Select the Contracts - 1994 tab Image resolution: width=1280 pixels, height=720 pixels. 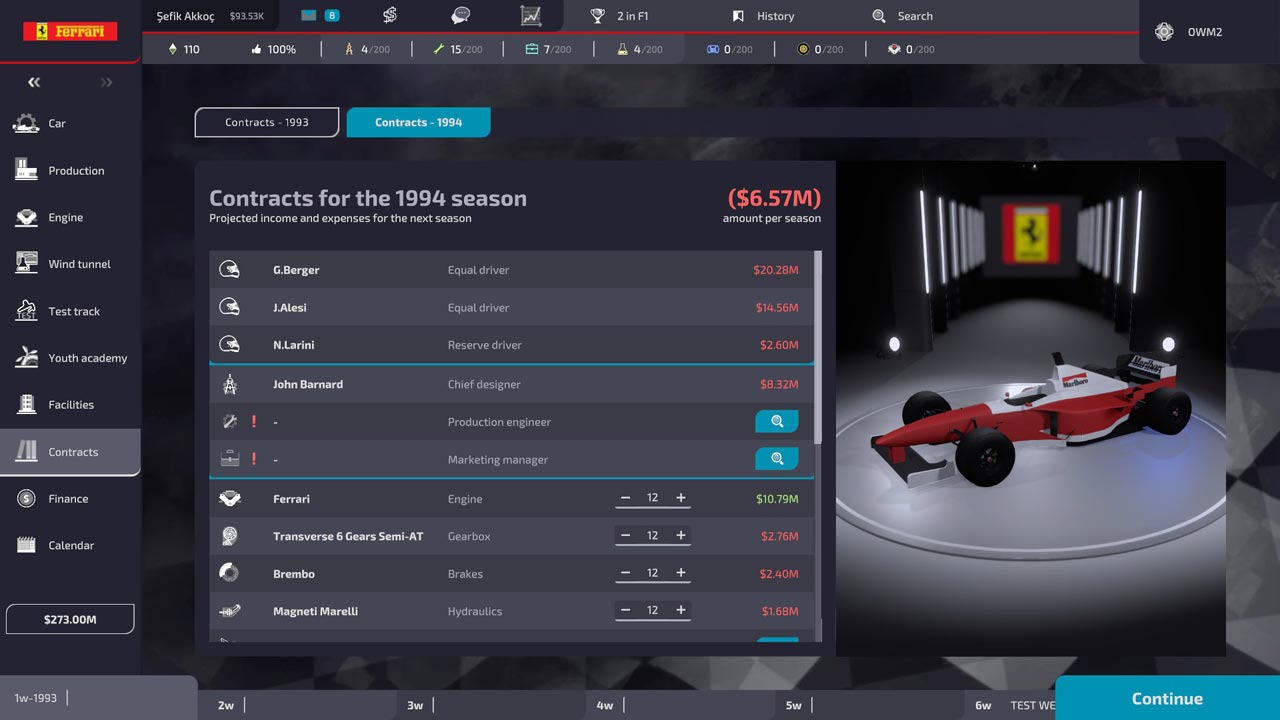point(418,122)
